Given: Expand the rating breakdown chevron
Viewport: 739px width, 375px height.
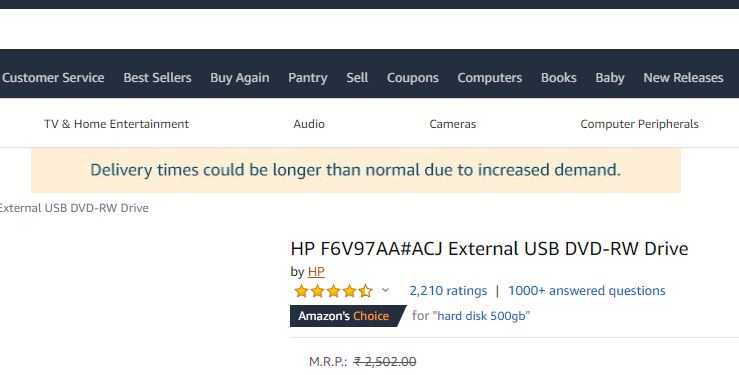Looking at the screenshot, I should (x=385, y=290).
